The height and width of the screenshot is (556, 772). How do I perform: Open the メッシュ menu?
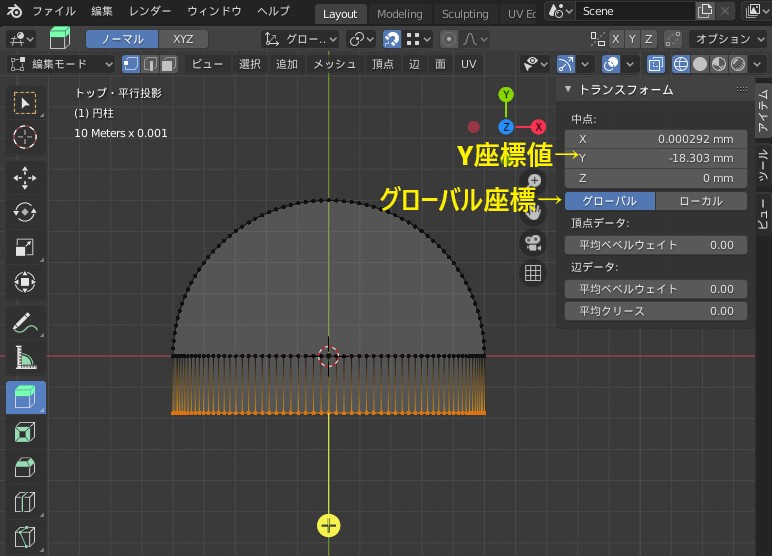coord(335,64)
